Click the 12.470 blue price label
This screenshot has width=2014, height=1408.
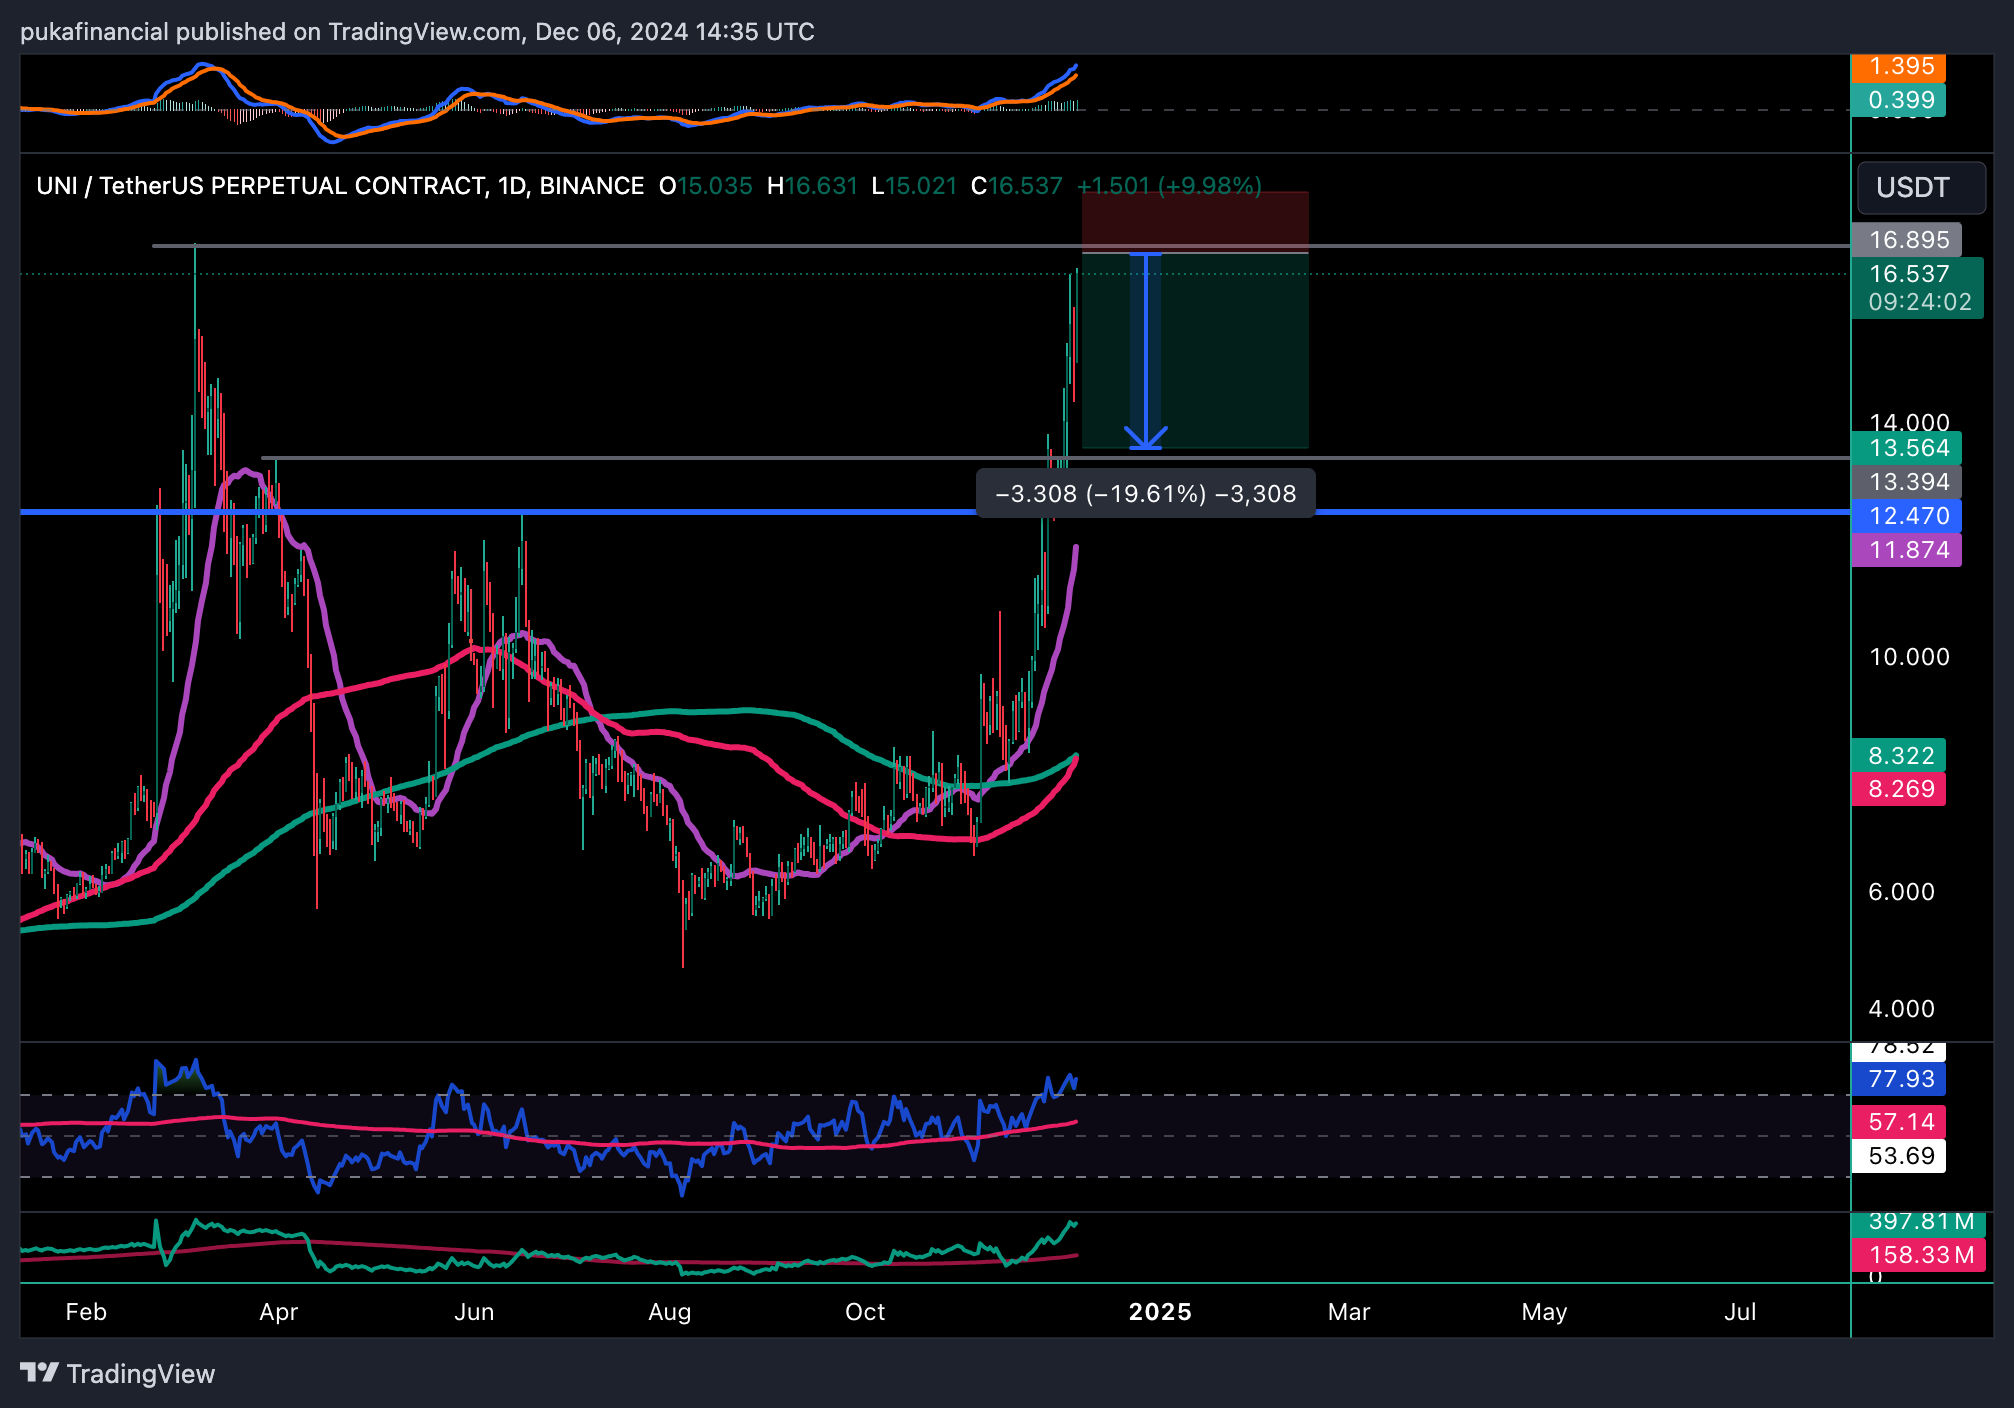1906,516
